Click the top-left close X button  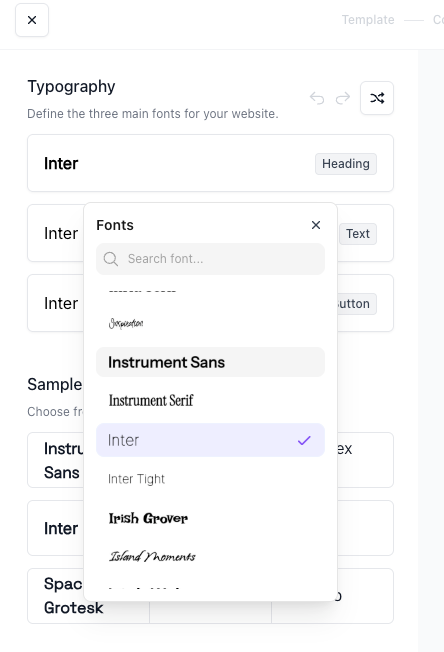(32, 20)
